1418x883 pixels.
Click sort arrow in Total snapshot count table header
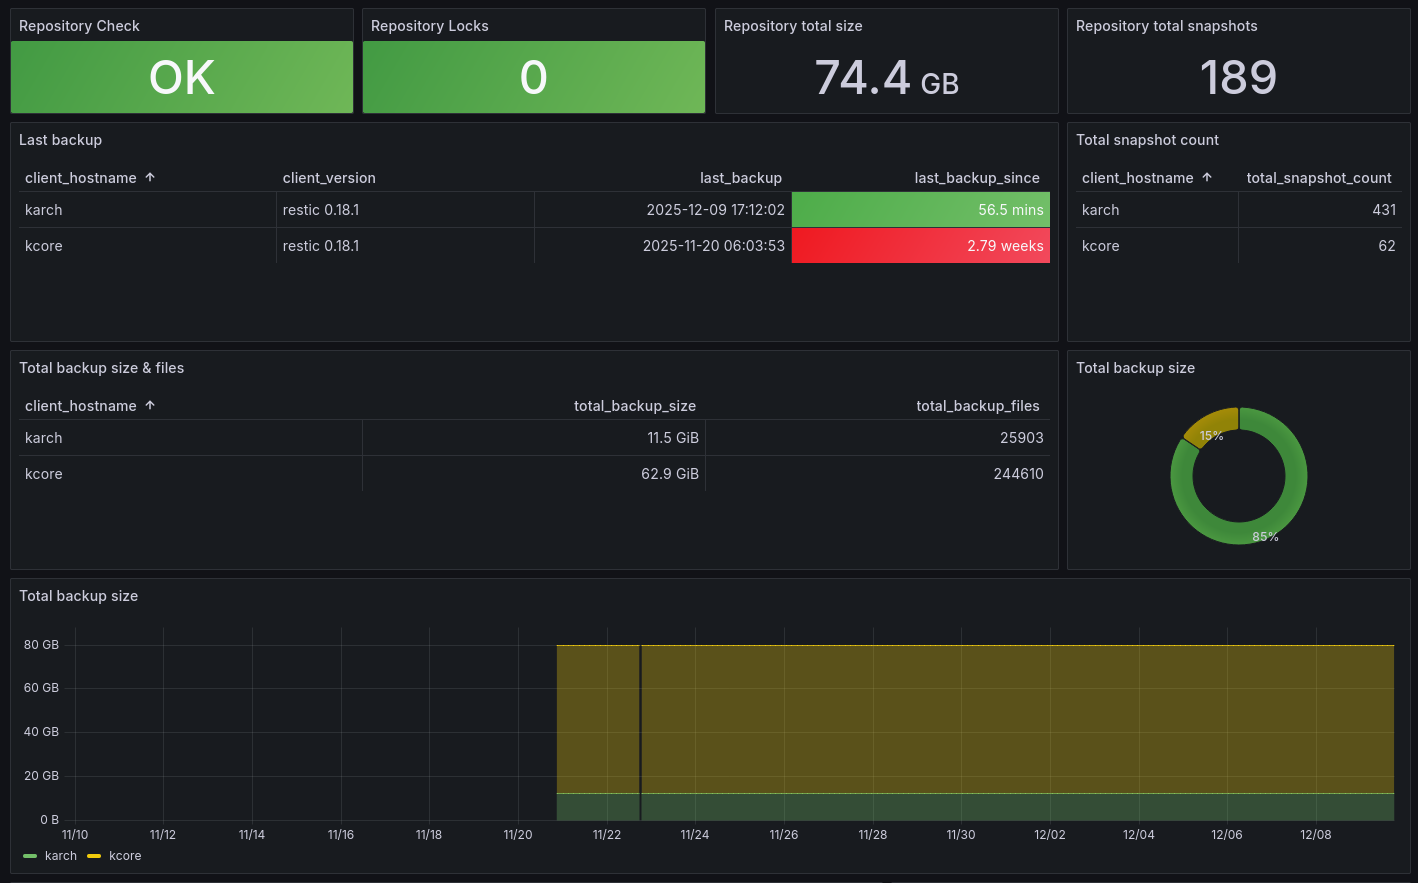pyautogui.click(x=1207, y=177)
